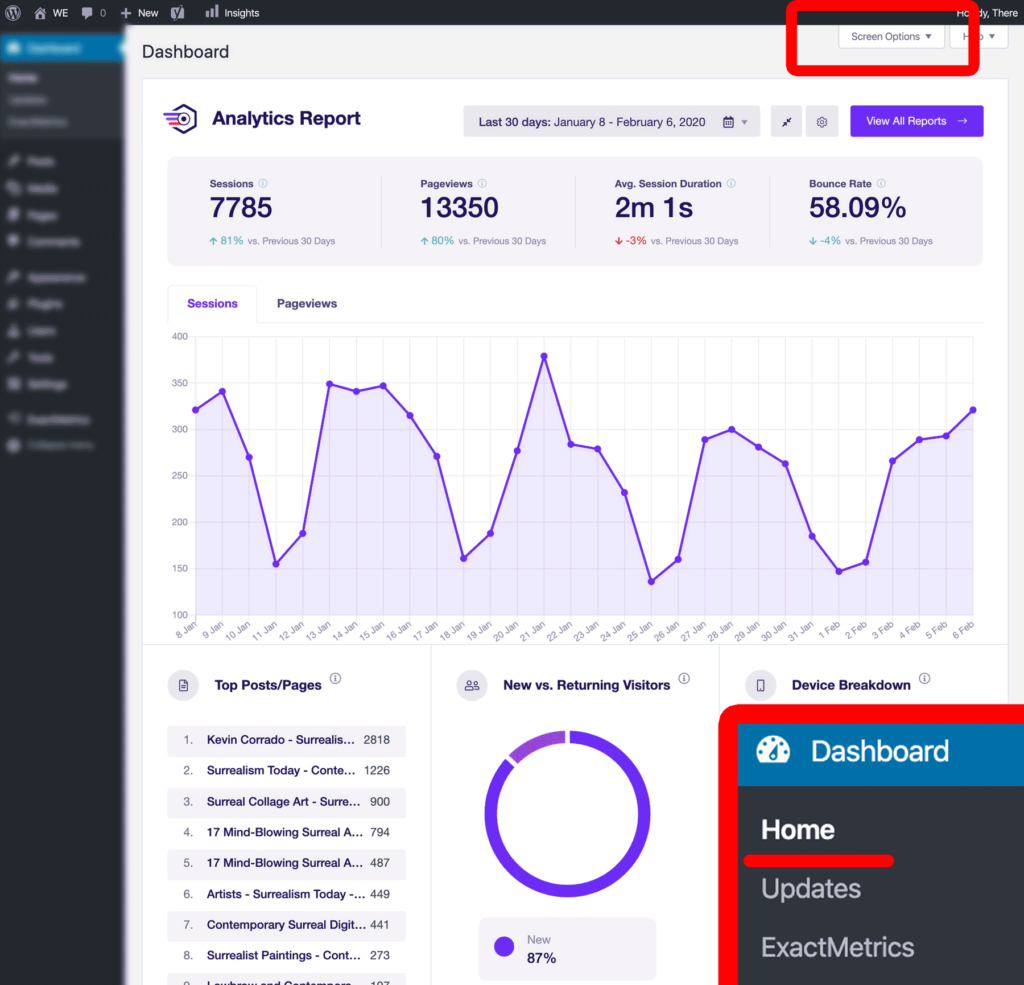
Task: Open the analytics settings gear icon
Action: 822,121
